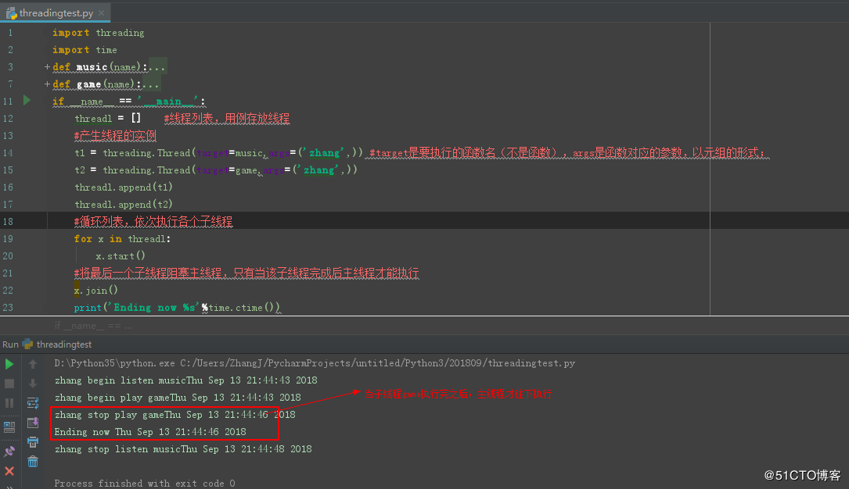Click line number 23 in the gutter
This screenshot has height=489, width=849.
[8, 308]
